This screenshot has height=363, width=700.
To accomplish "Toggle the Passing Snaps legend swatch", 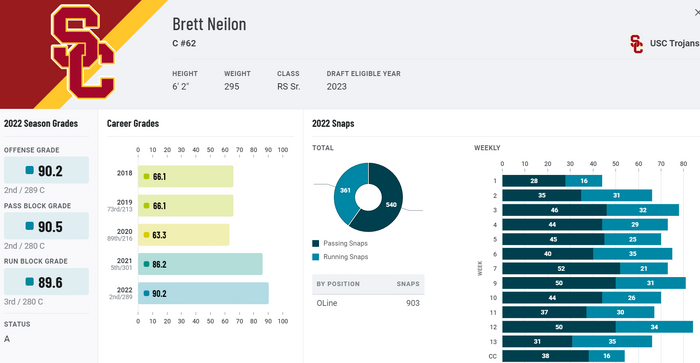I will 316,243.
